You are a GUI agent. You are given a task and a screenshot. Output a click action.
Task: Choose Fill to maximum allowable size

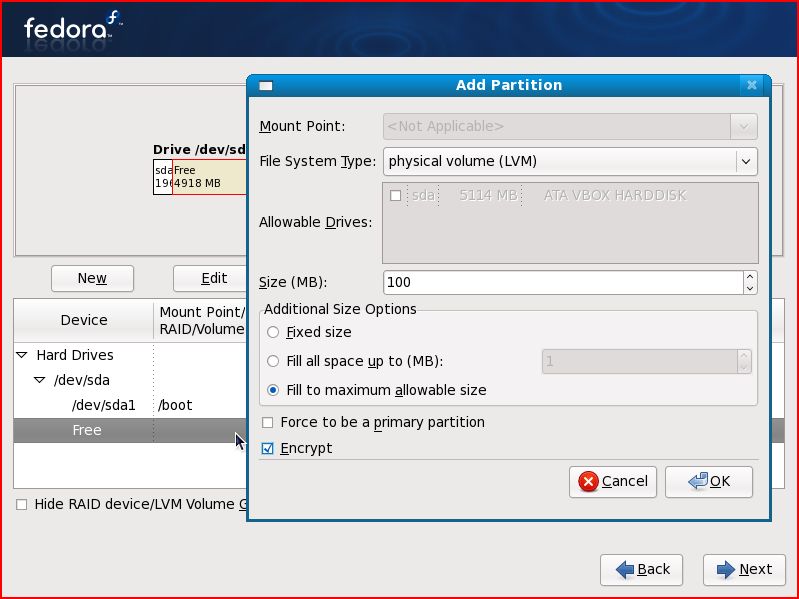(x=273, y=390)
